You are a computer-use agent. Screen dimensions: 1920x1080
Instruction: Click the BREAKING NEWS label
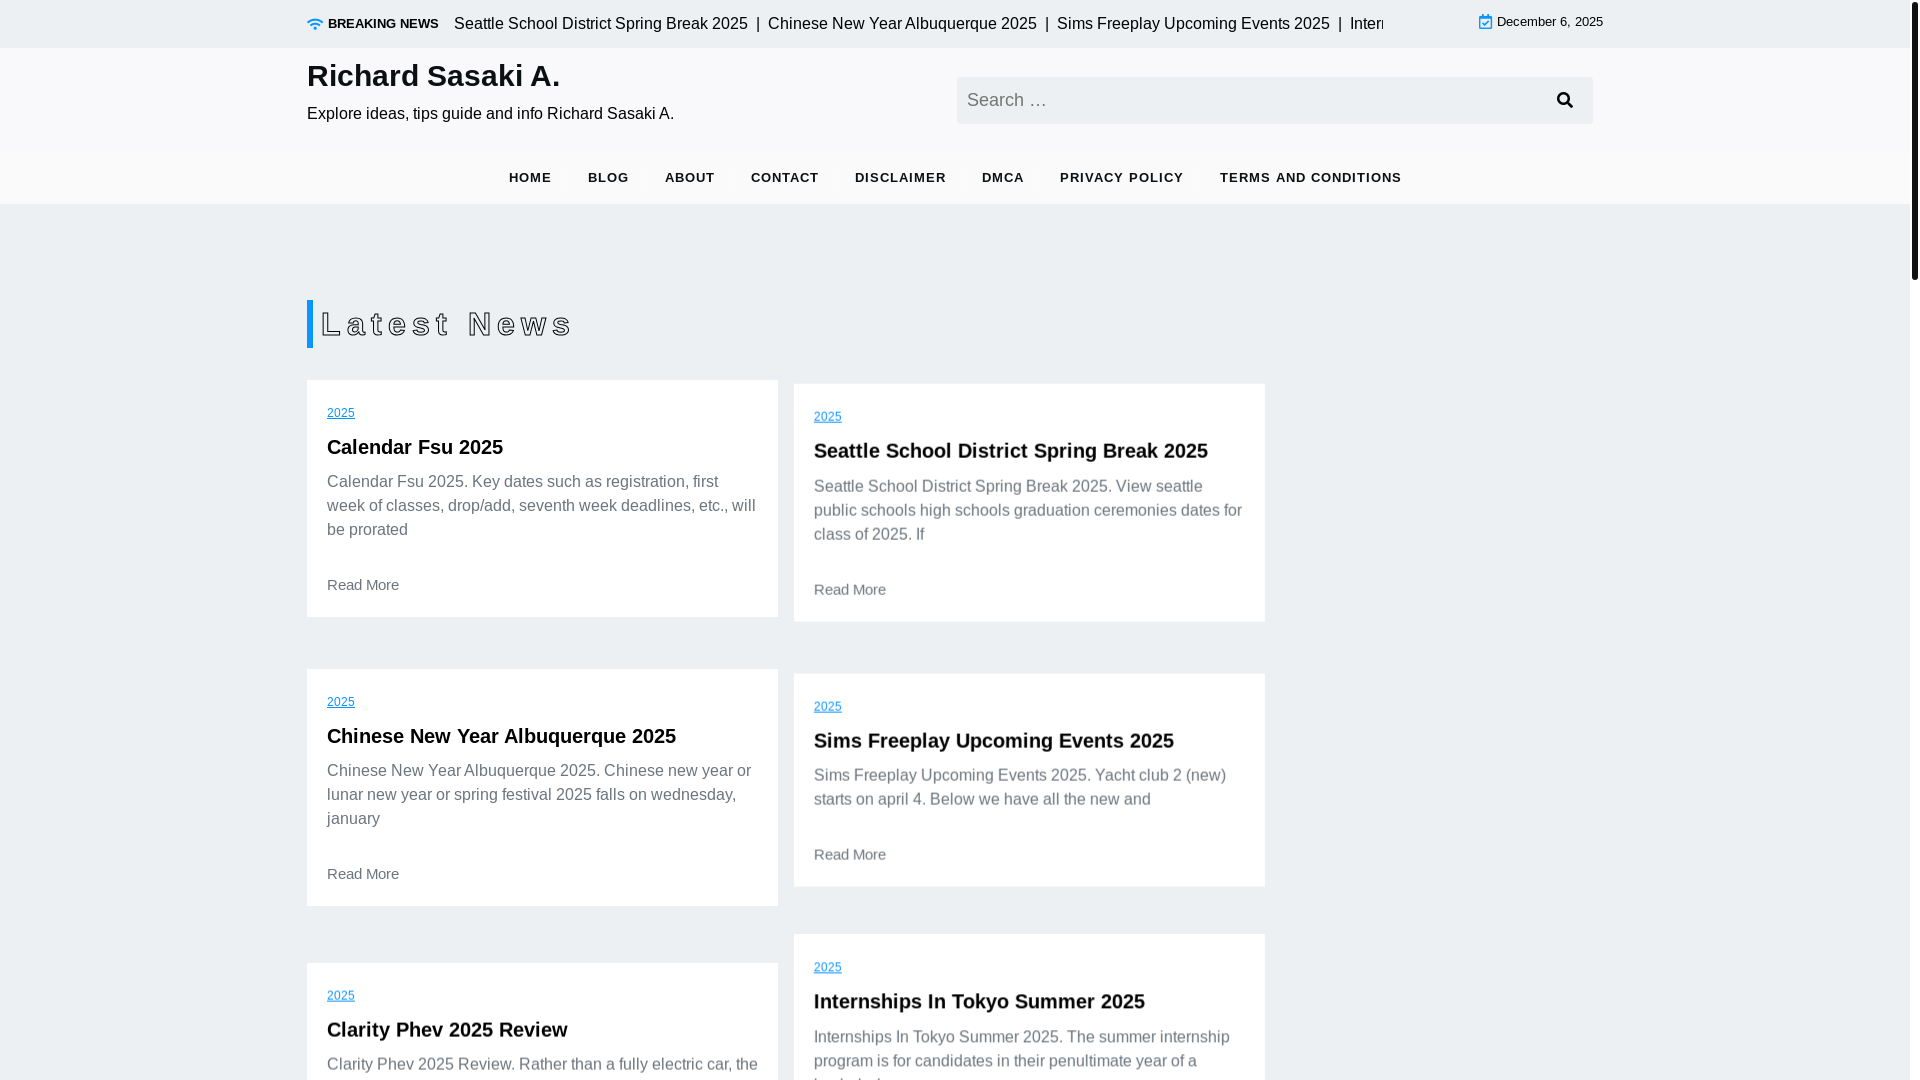pyautogui.click(x=383, y=24)
